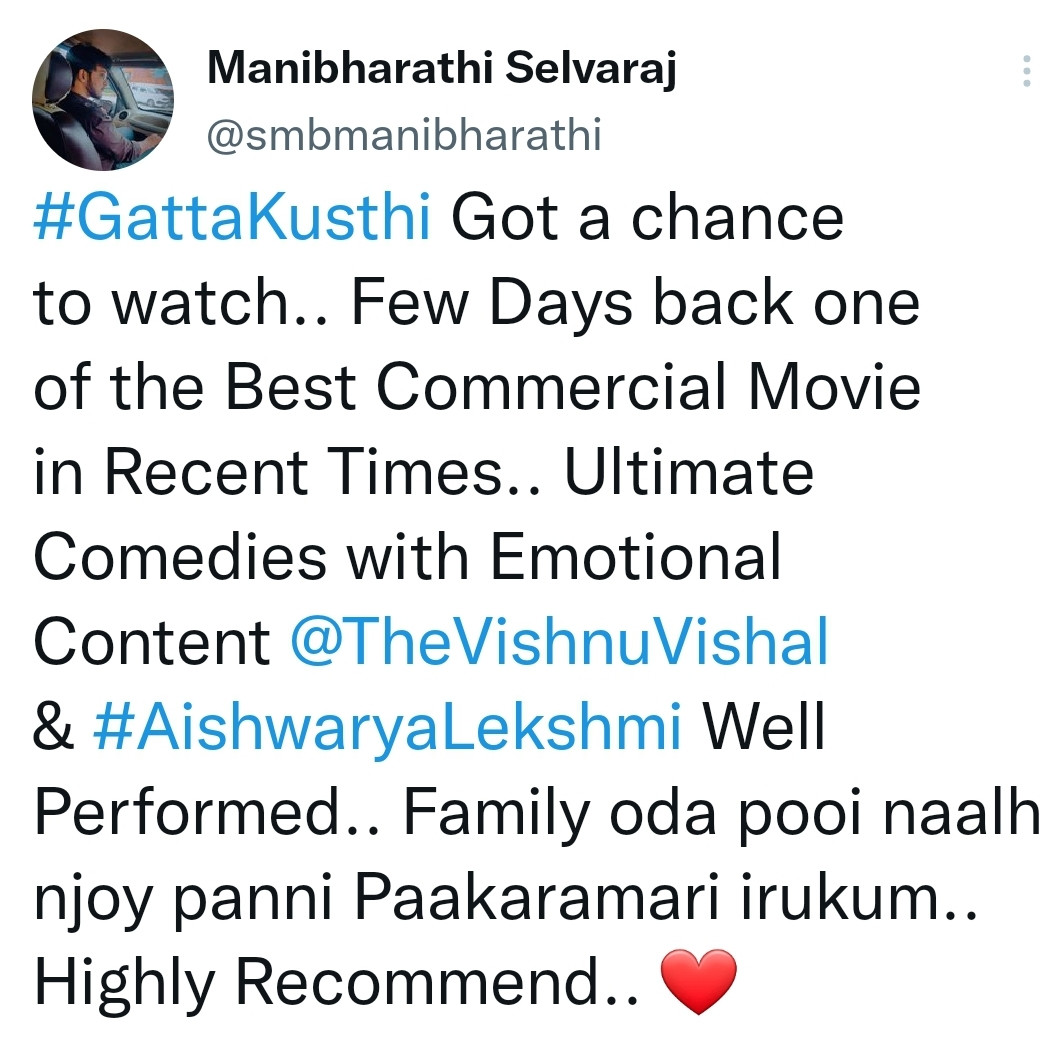Click the text "Comedies with Emotional"
This screenshot has width=1063, height=1062.
click(407, 557)
